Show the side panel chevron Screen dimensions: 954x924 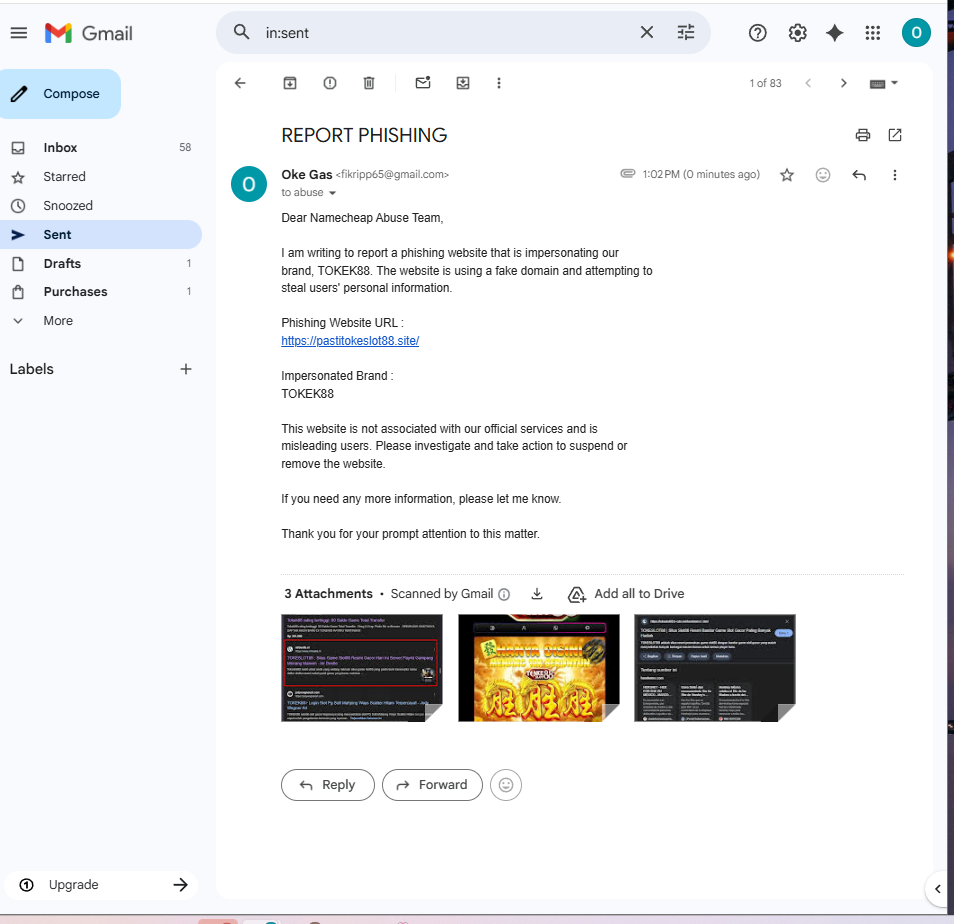[938, 889]
